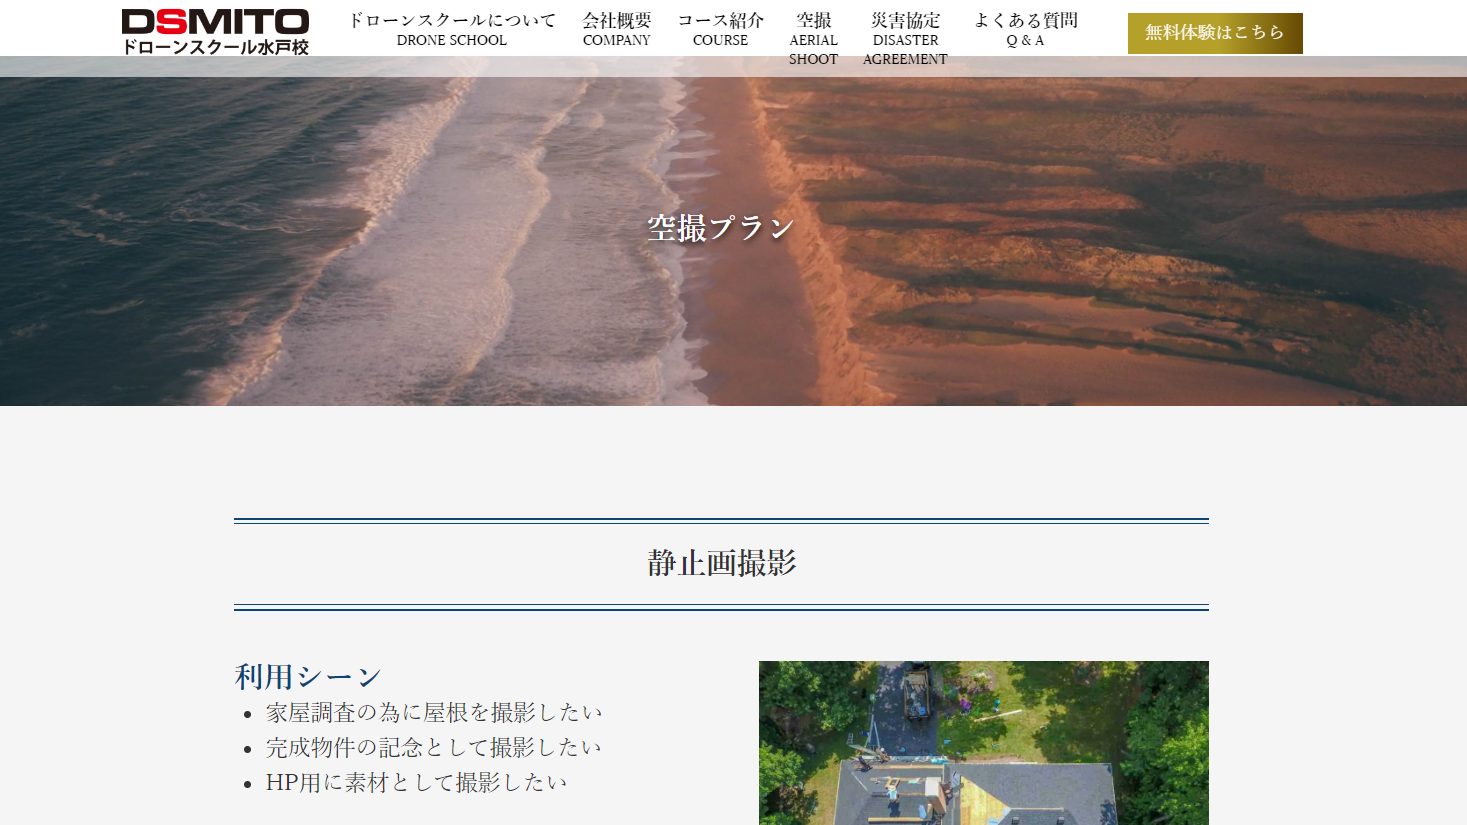The height and width of the screenshot is (825, 1467).
Task: Click the 空撮プラン hero title
Action: [720, 228]
